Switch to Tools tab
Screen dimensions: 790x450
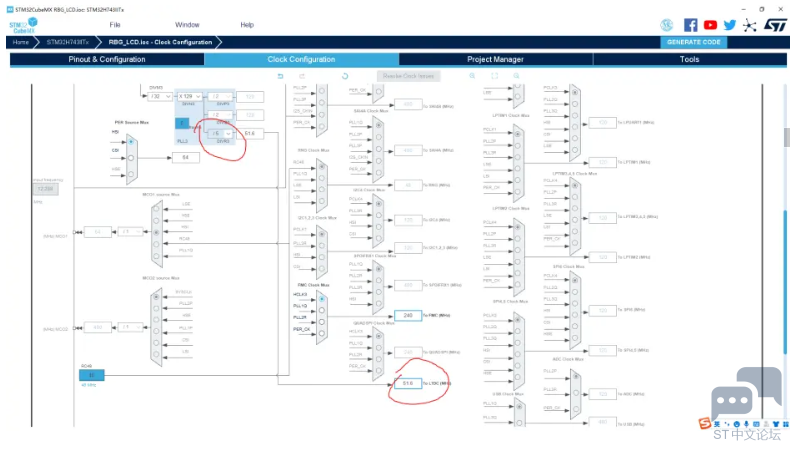point(689,59)
